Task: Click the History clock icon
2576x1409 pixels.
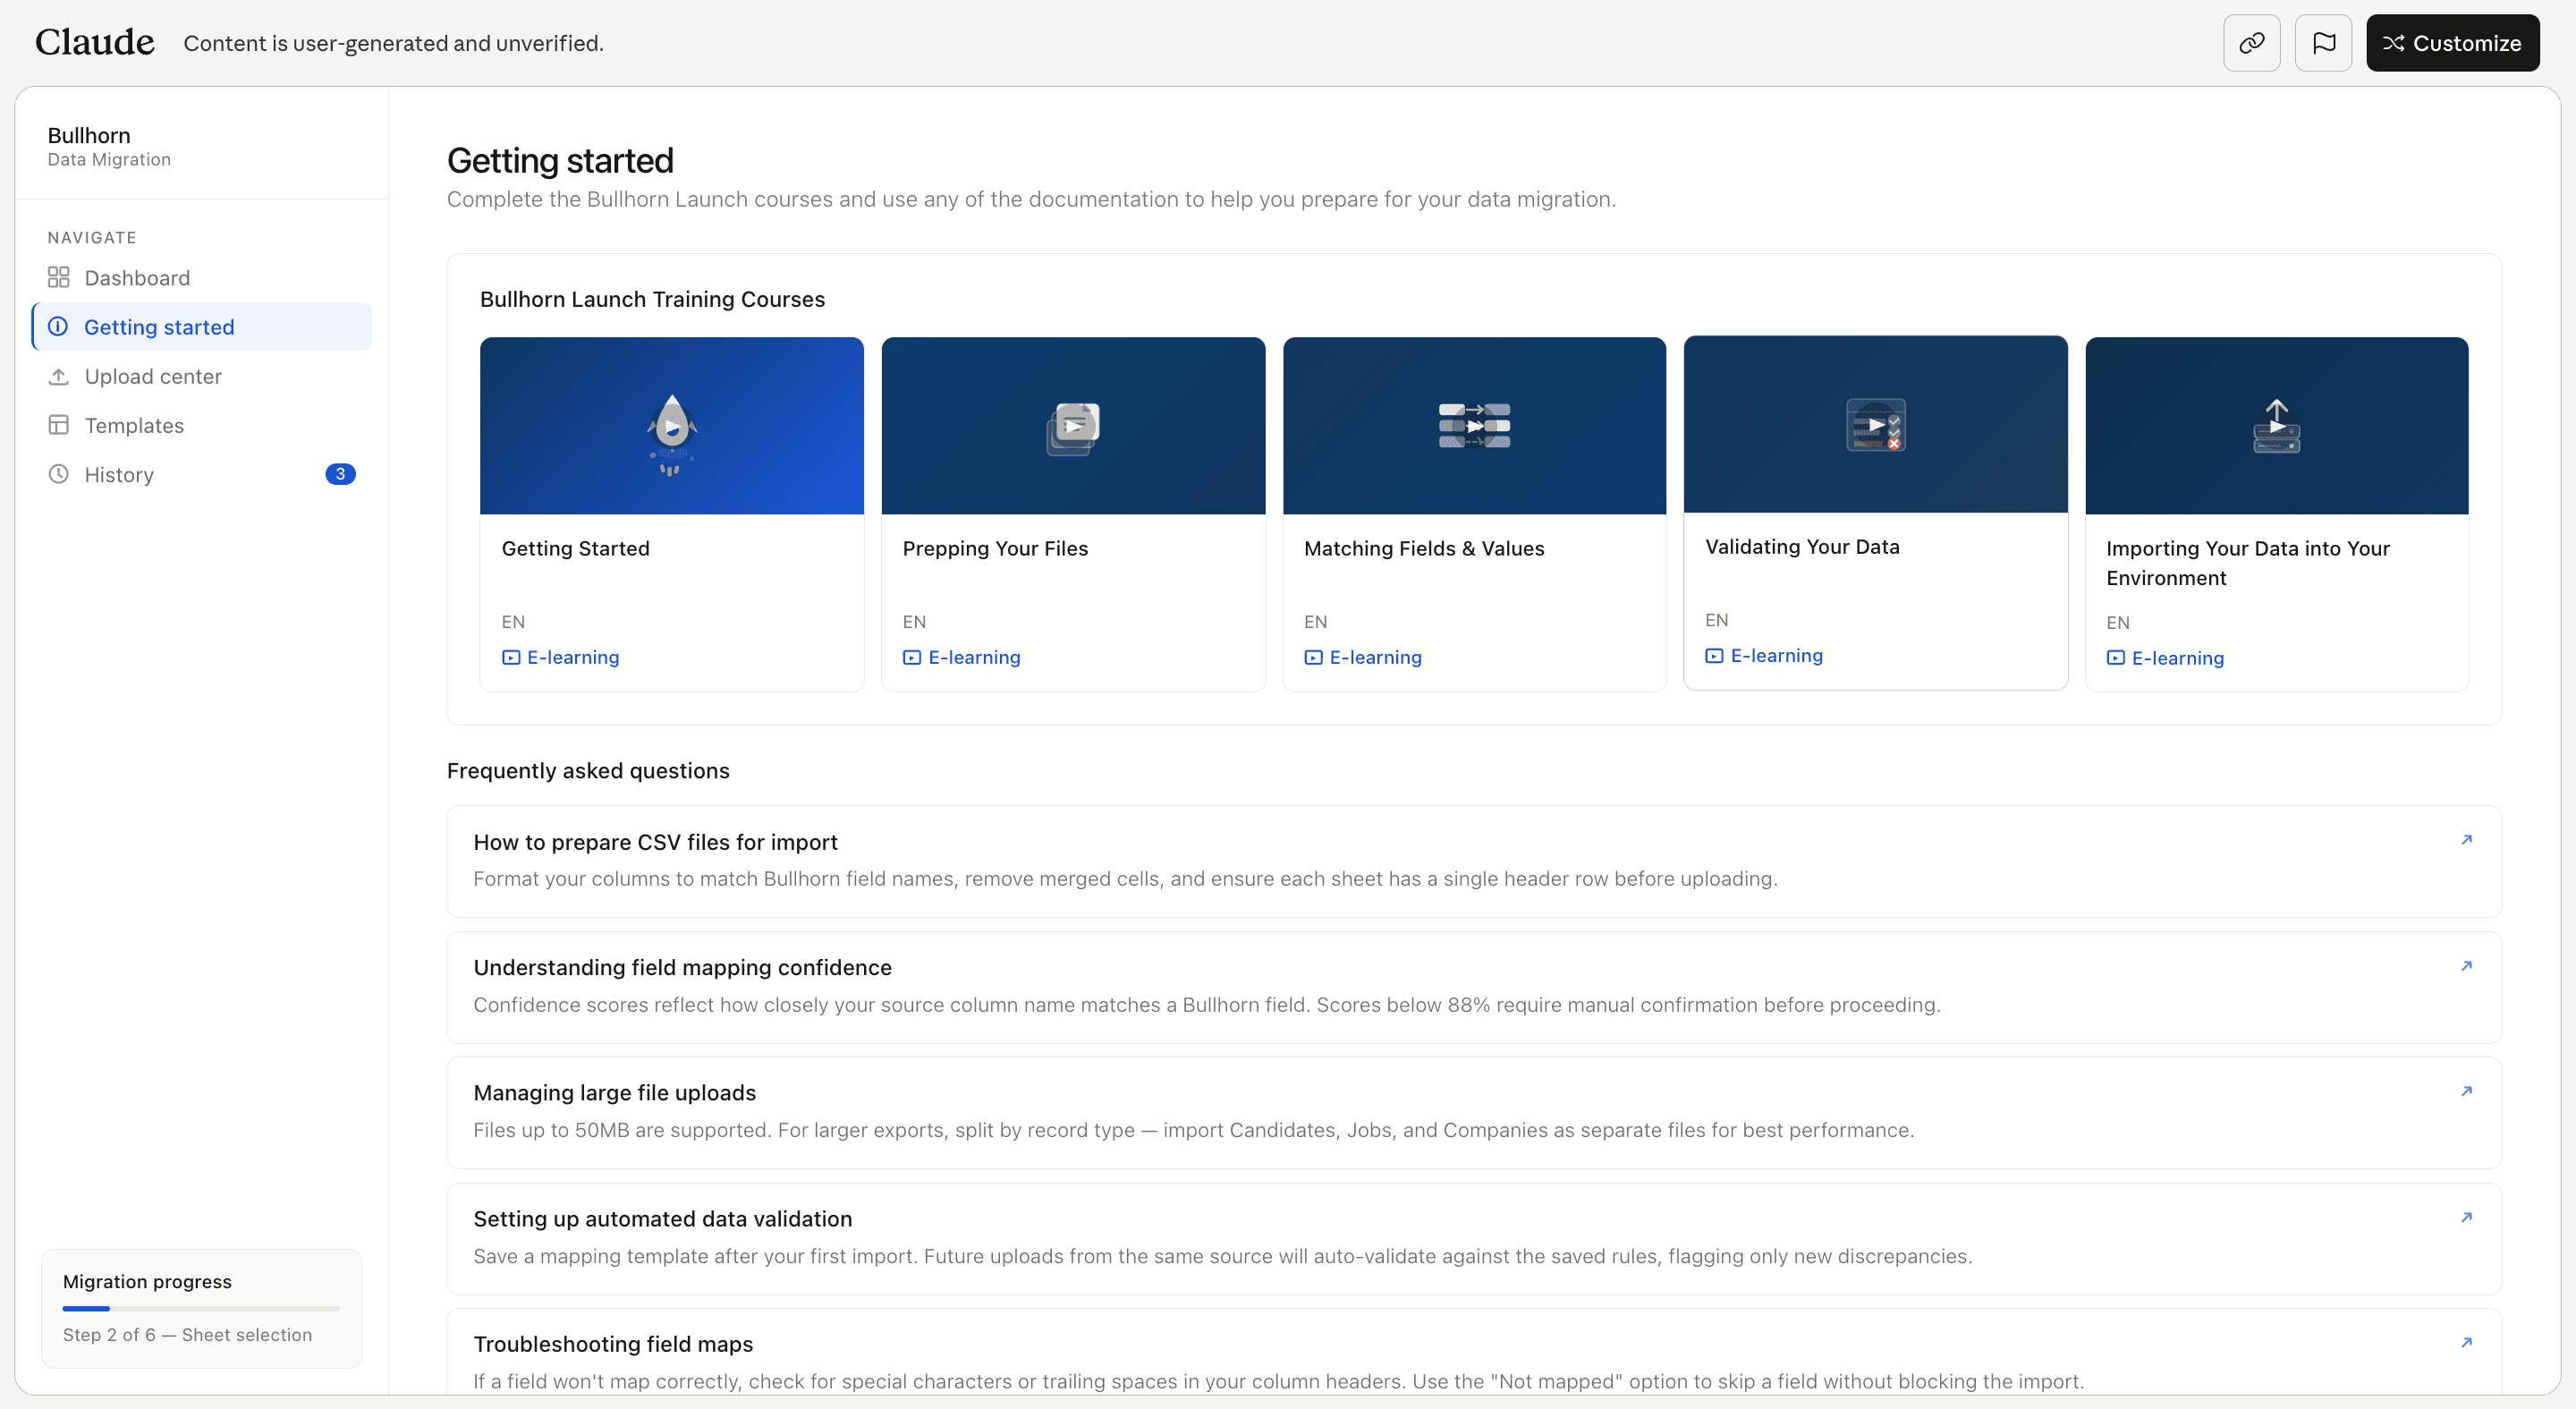Action: click(x=59, y=474)
